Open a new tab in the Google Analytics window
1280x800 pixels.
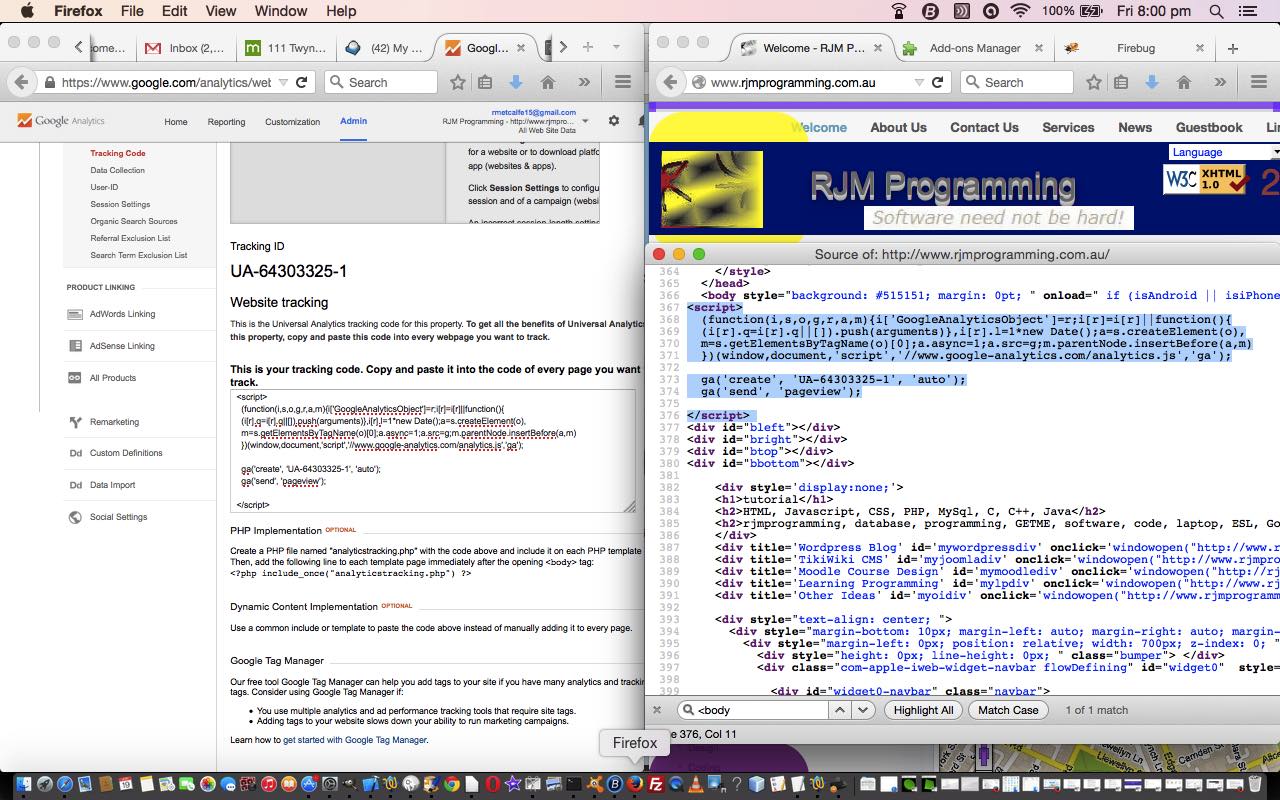point(588,47)
